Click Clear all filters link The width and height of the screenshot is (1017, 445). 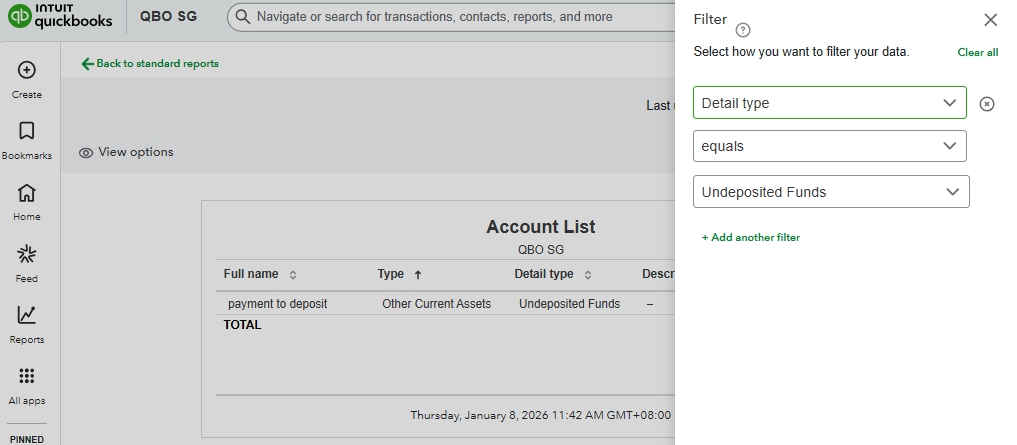pos(977,52)
